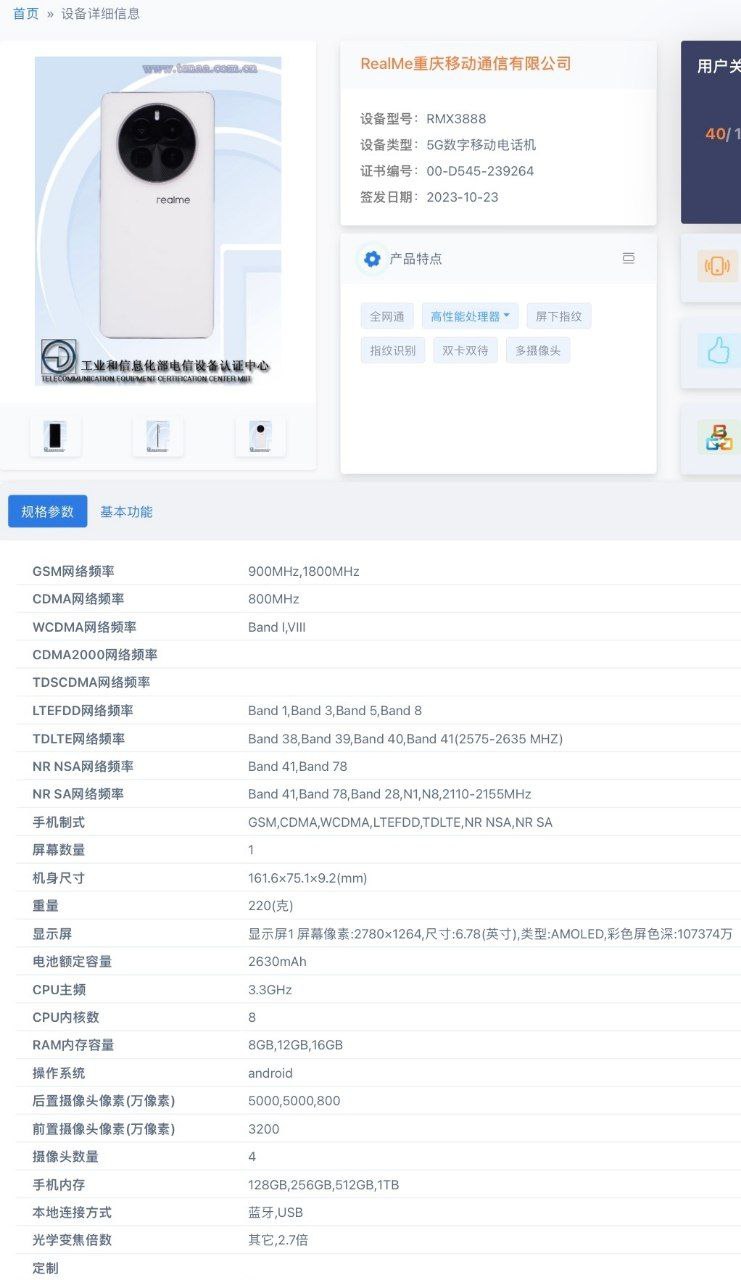Switch to the 基本功能 tab
The image size is (741, 1280).
point(126,511)
